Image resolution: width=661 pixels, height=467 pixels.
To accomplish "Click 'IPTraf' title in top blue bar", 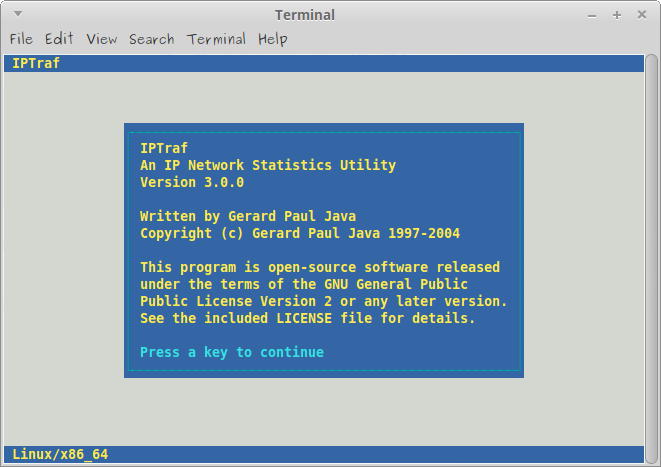I will [x=36, y=63].
